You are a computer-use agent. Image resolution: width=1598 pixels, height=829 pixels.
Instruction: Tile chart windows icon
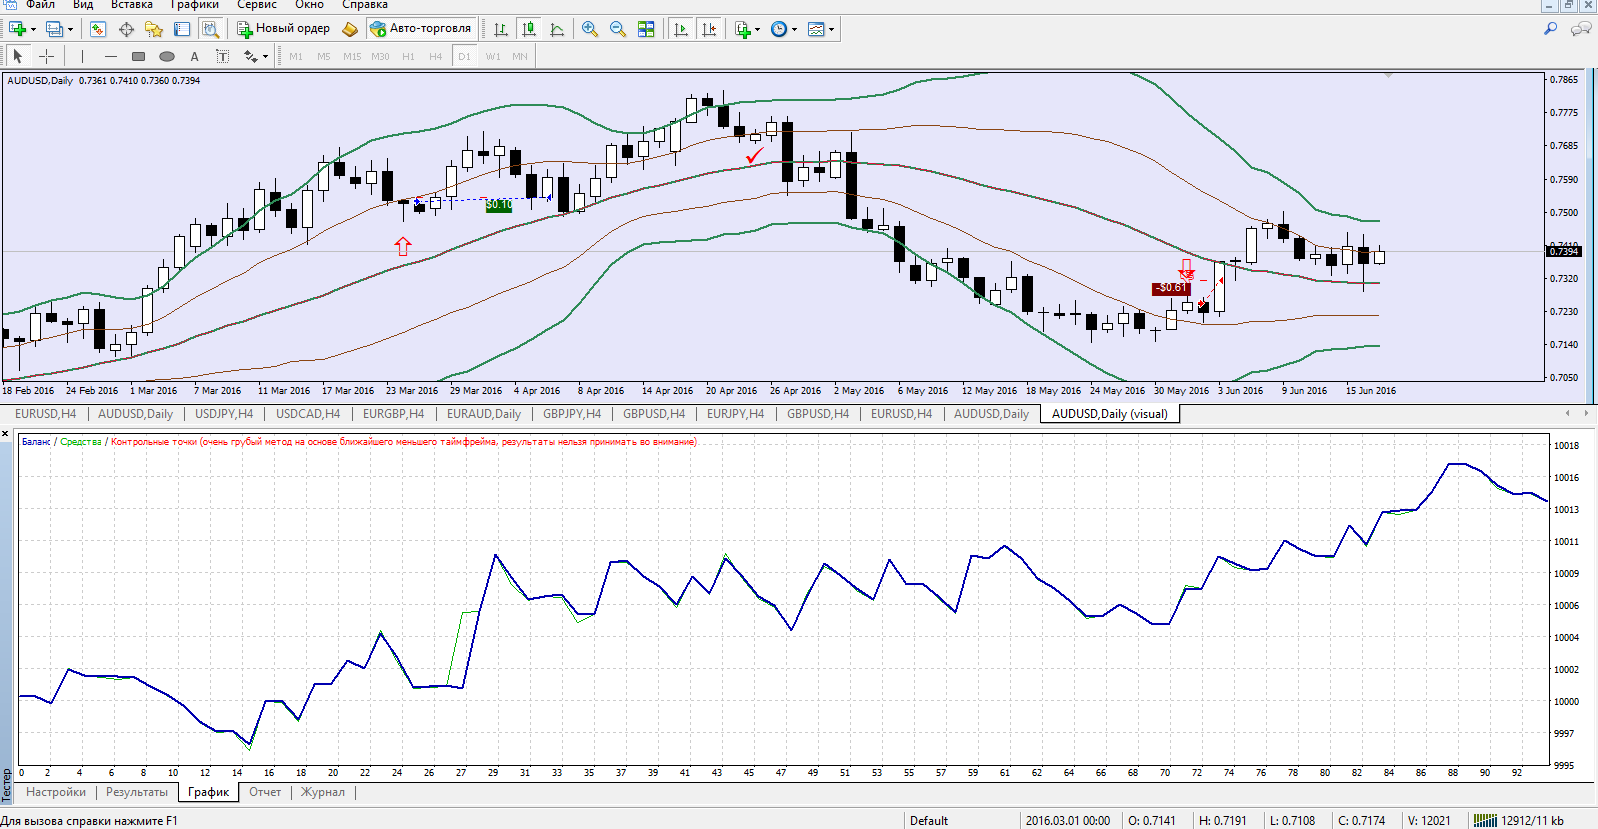click(x=646, y=29)
